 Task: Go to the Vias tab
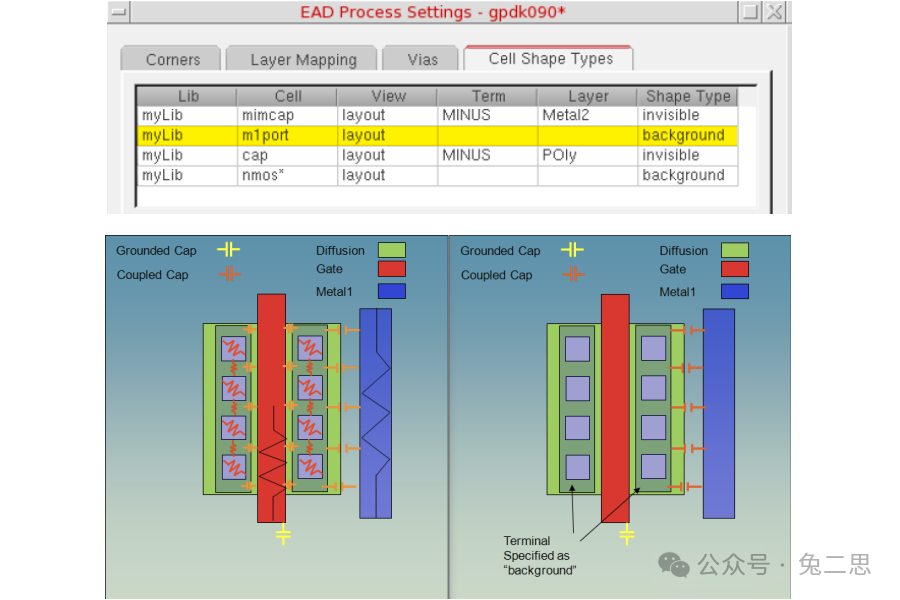[422, 59]
